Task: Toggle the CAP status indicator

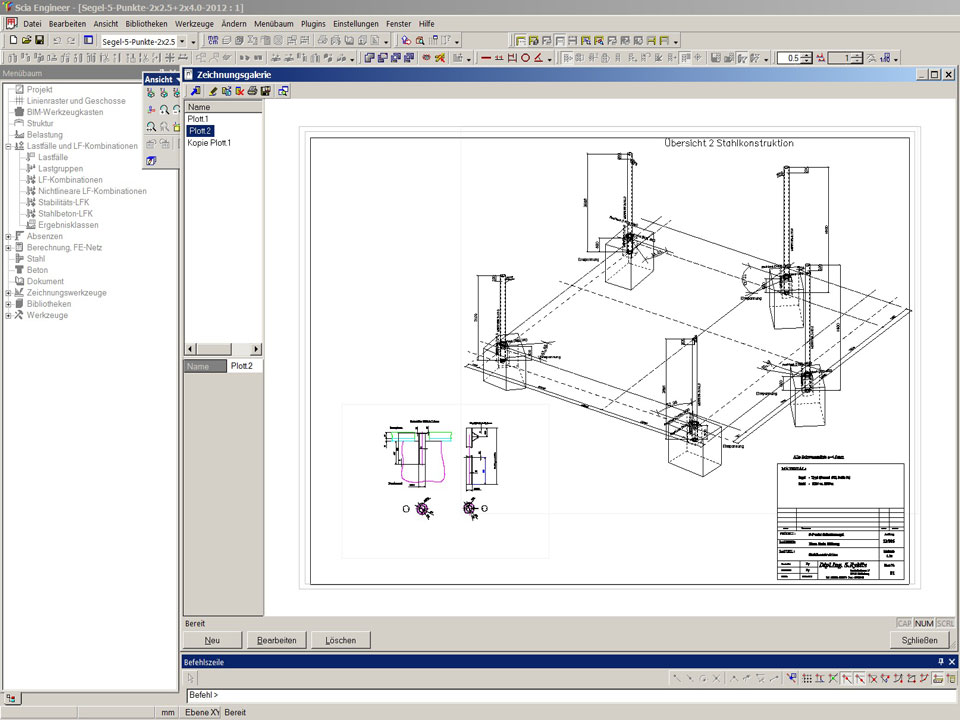Action: (x=904, y=623)
